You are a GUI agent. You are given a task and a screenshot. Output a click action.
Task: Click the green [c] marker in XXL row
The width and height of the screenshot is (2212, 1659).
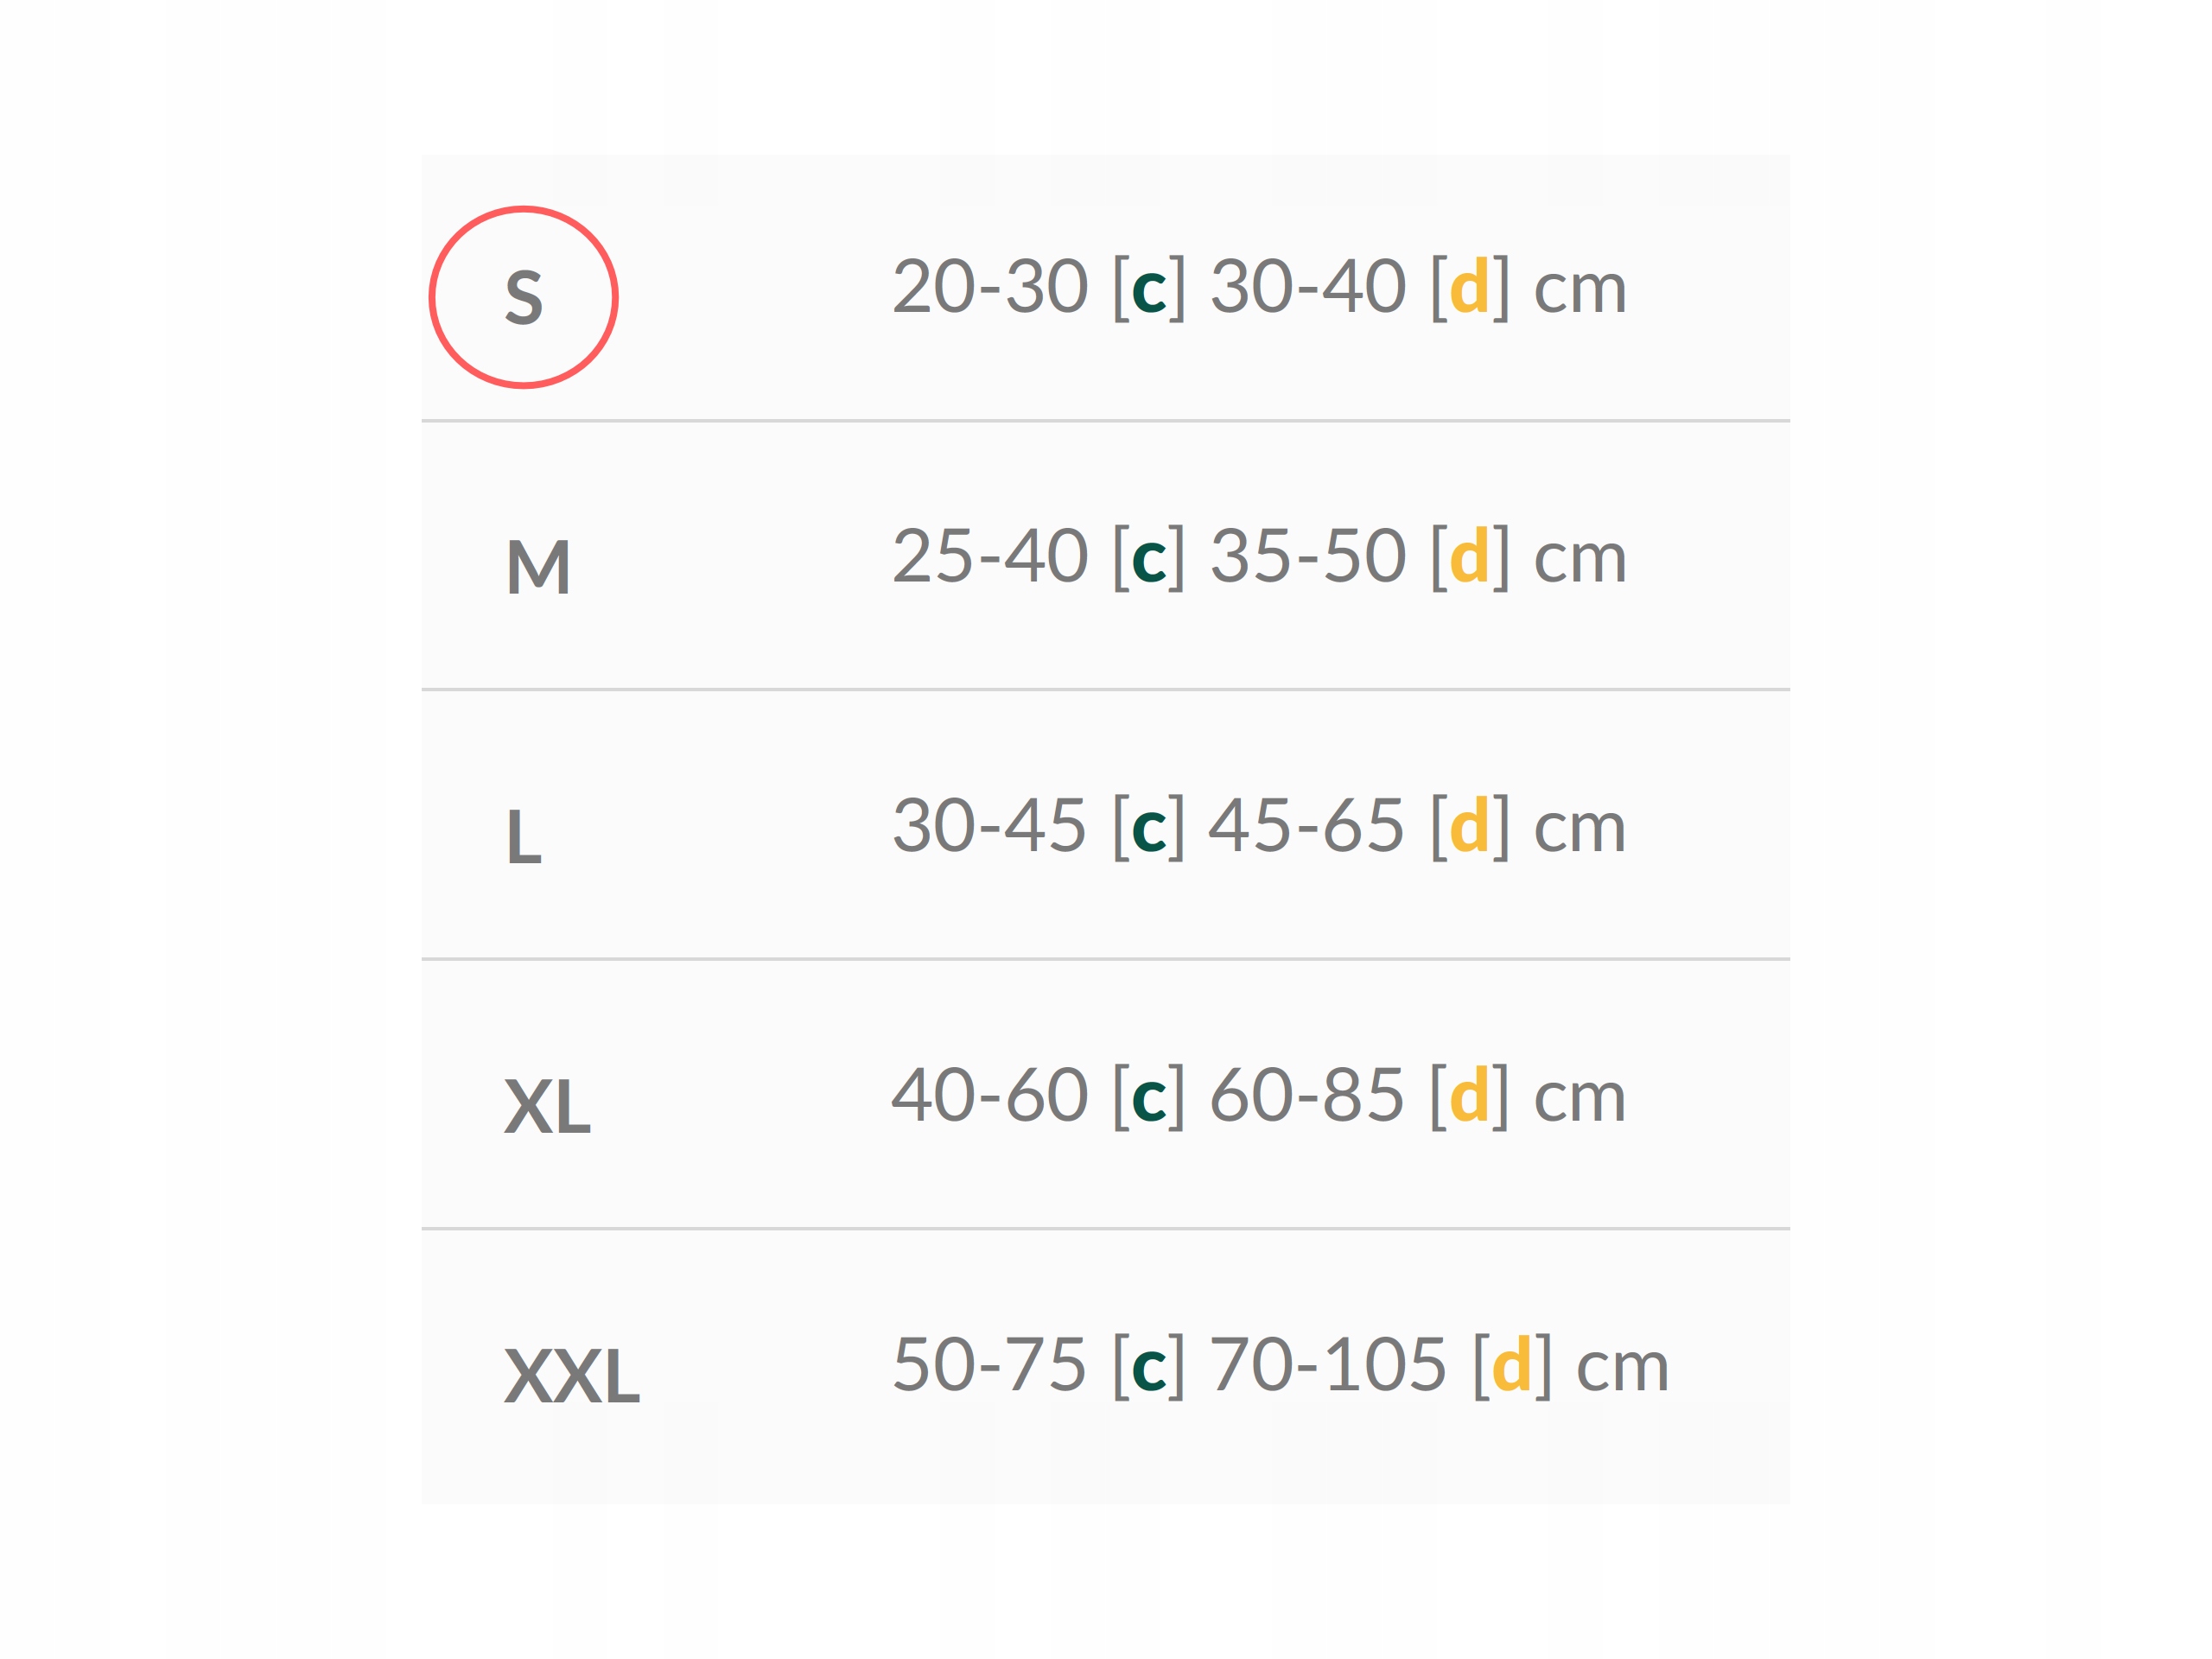pos(1148,1366)
